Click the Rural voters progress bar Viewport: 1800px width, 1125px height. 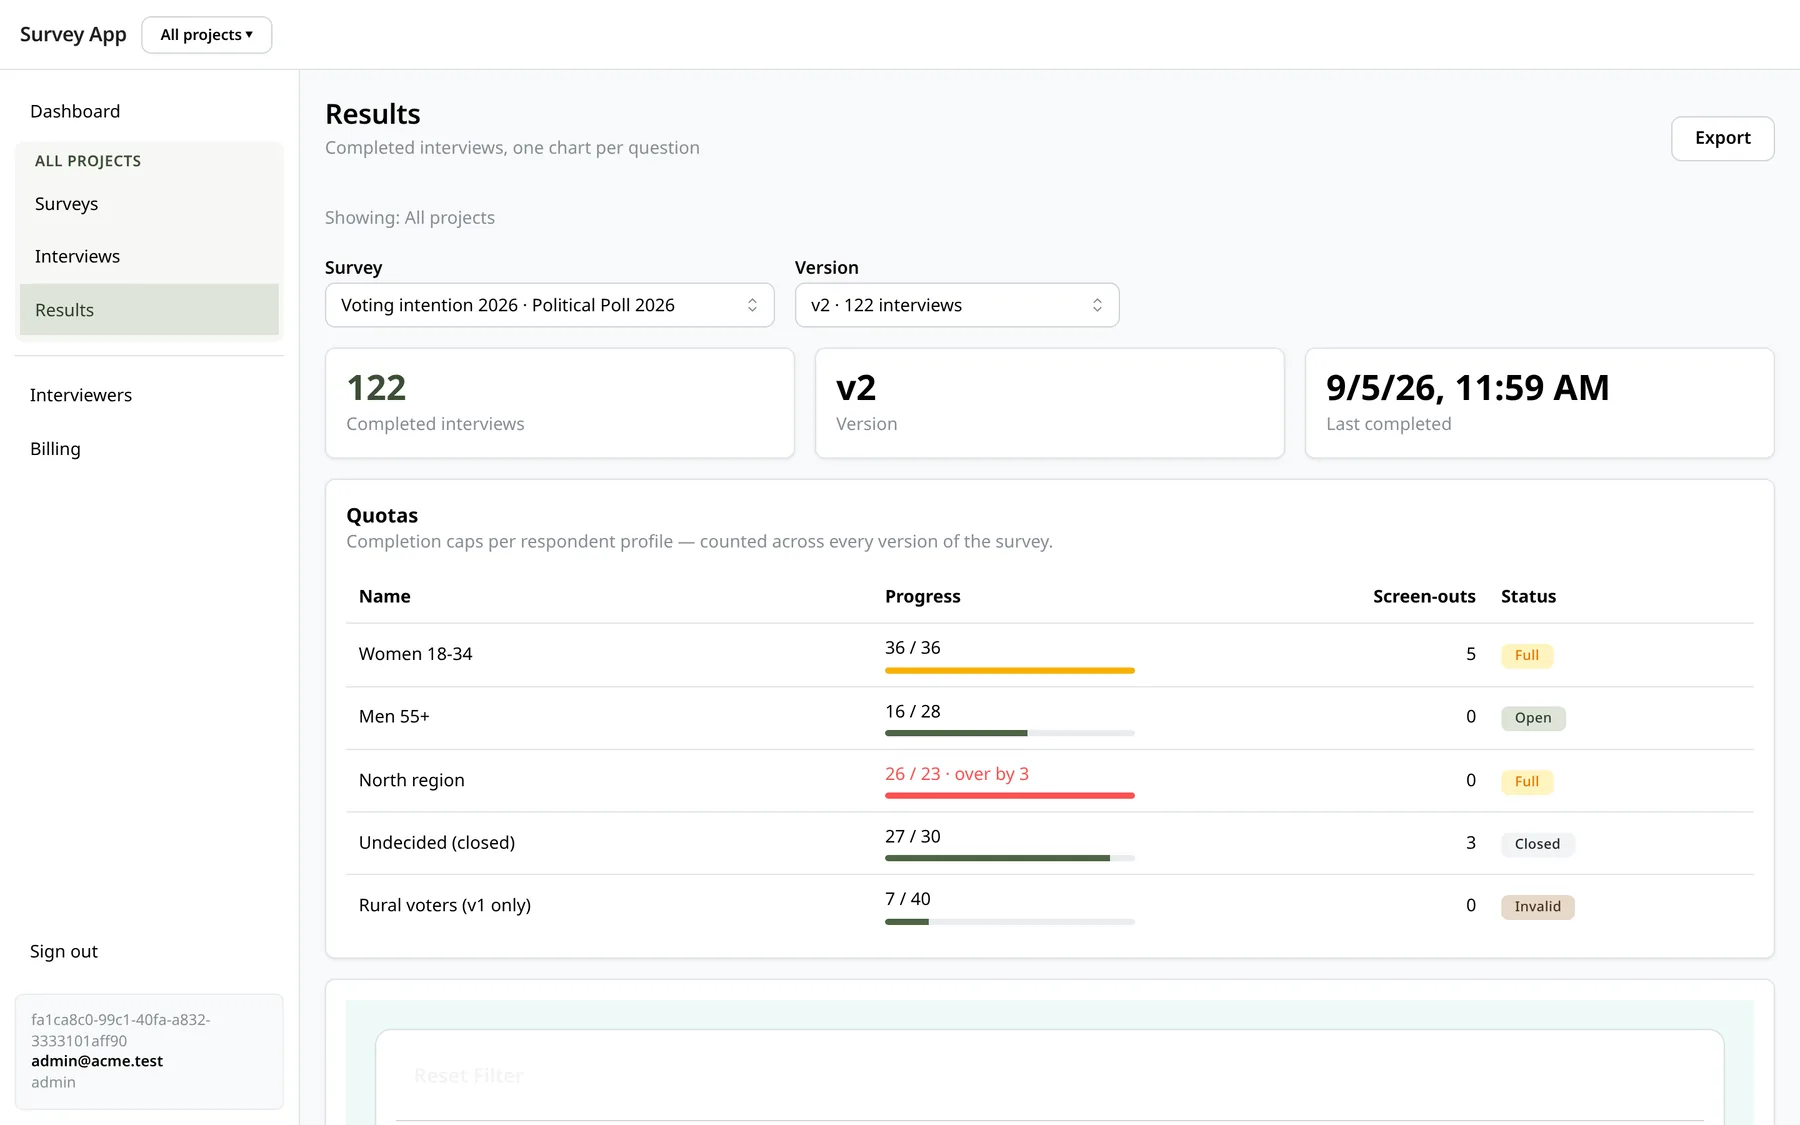click(x=1010, y=921)
